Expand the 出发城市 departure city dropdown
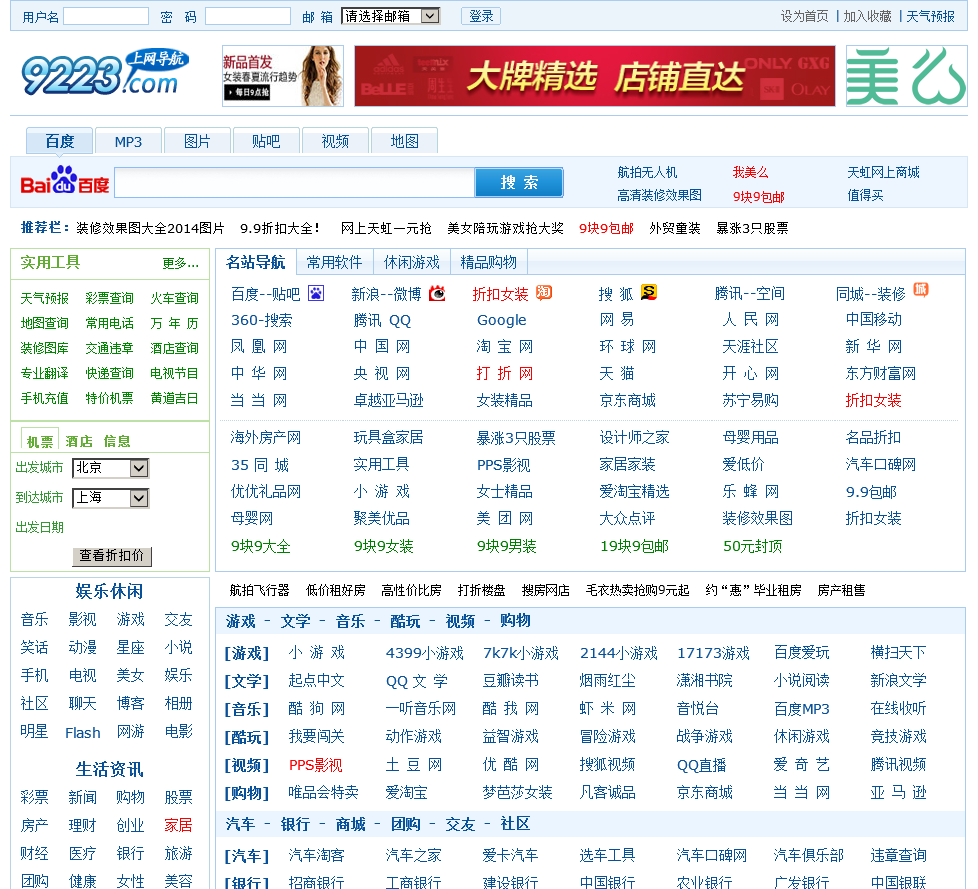This screenshot has width=978, height=889. point(111,468)
